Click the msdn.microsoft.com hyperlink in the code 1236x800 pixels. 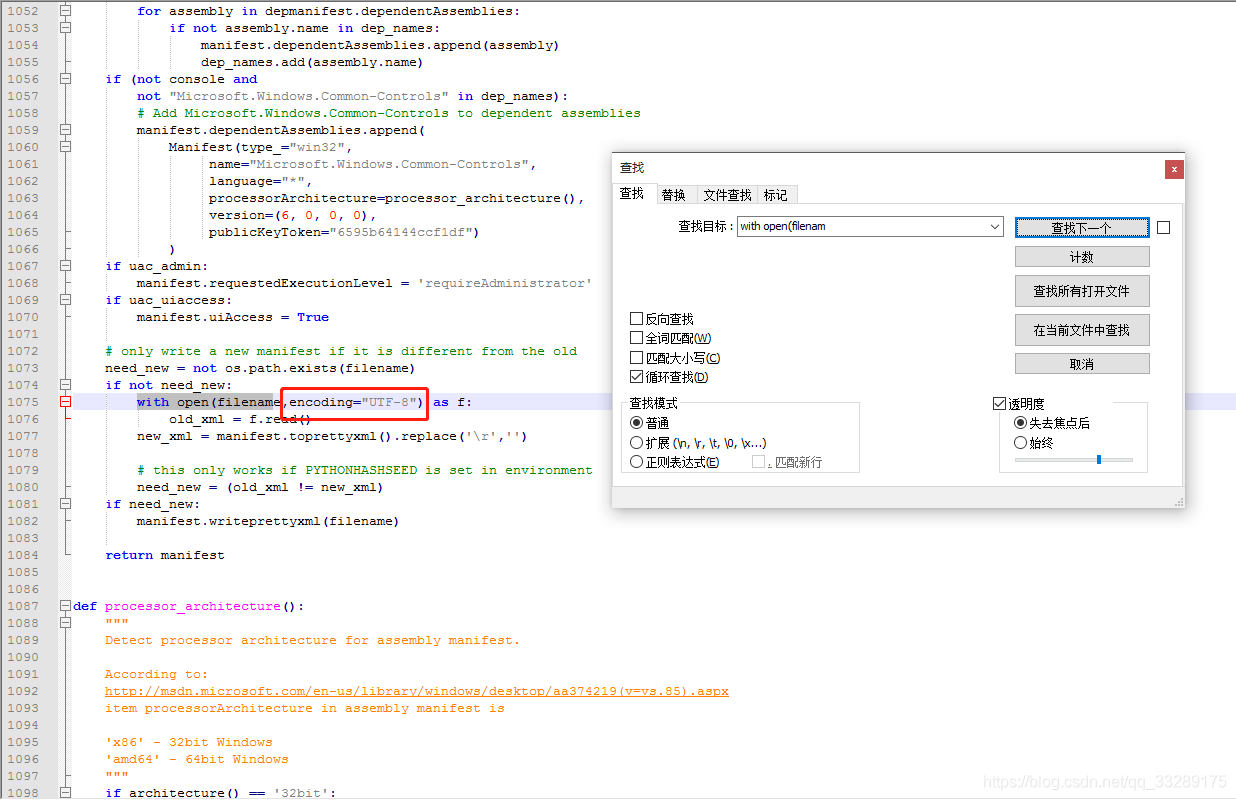[416, 691]
